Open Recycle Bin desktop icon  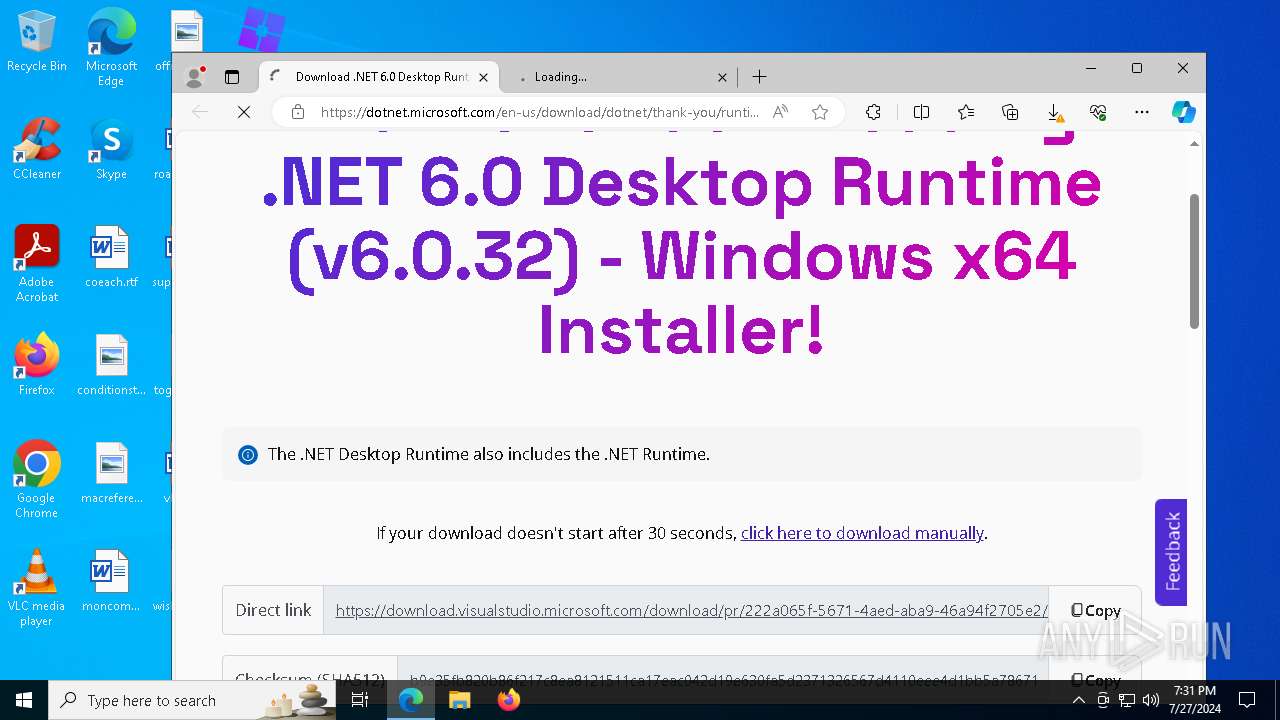[x=37, y=43]
